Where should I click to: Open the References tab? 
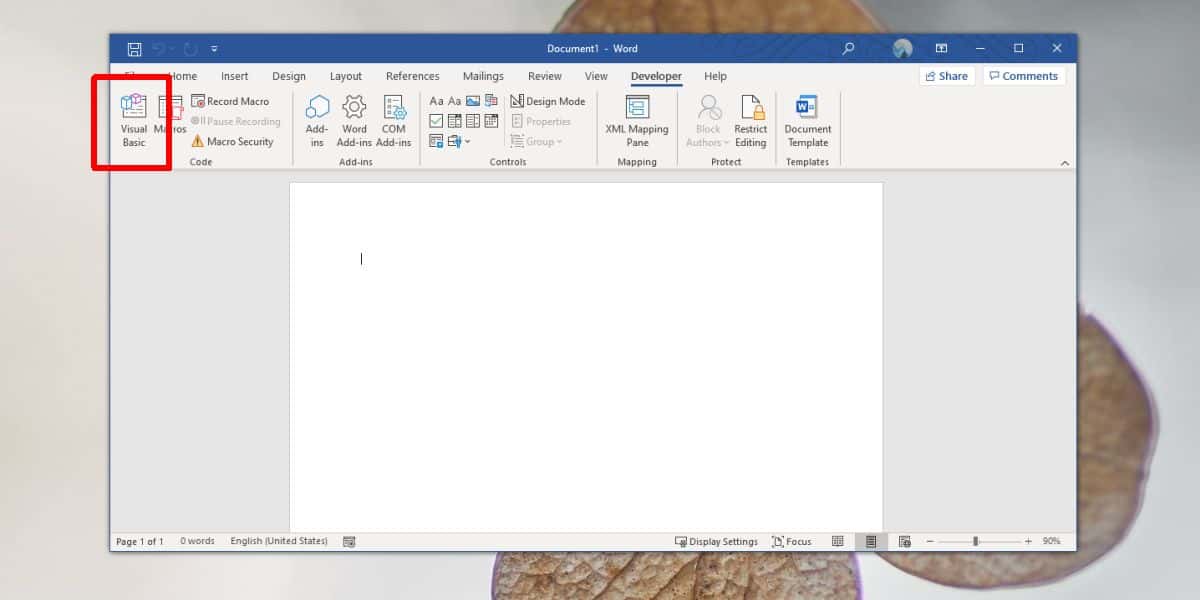[x=412, y=76]
